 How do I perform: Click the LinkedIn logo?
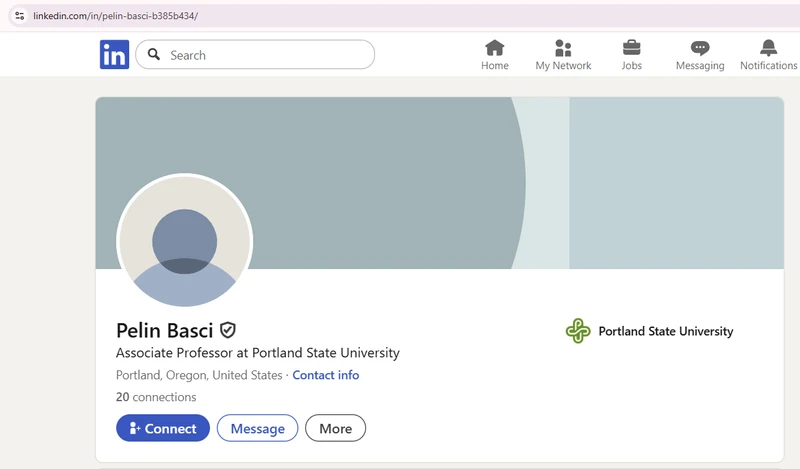coord(114,55)
